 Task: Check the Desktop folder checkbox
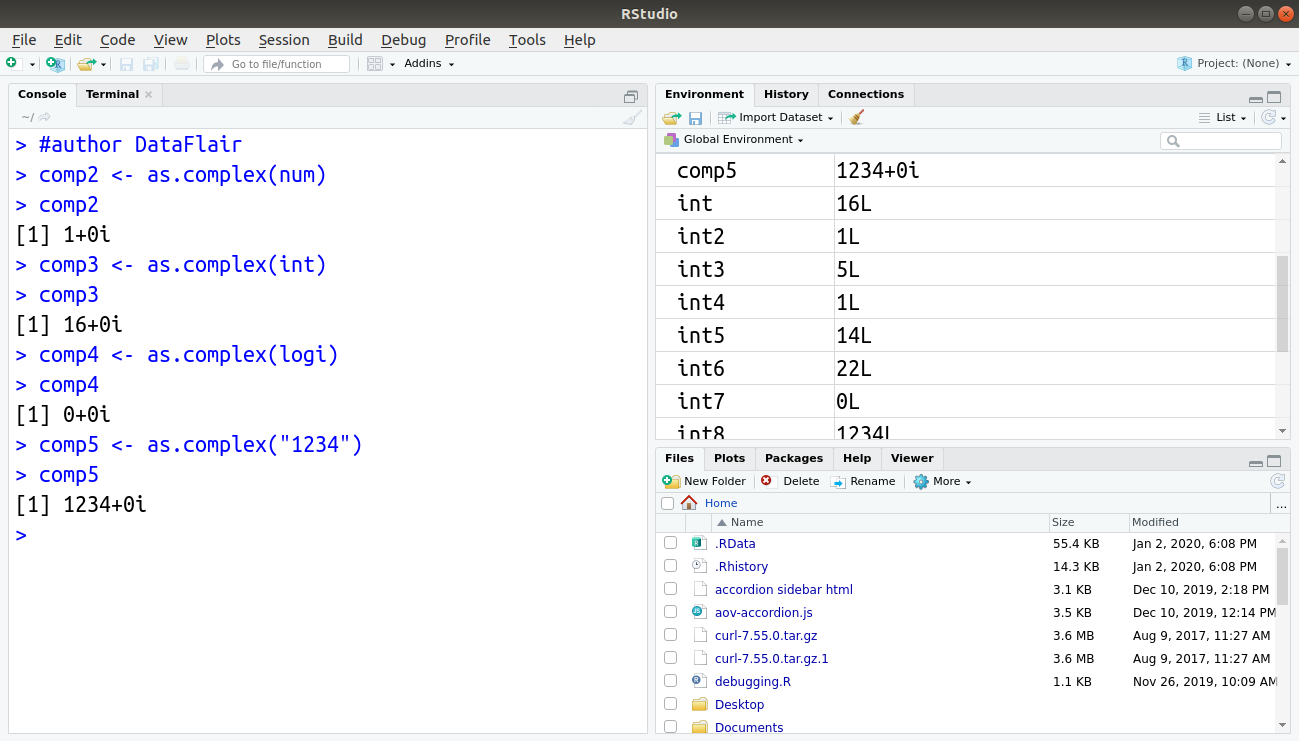(x=670, y=704)
